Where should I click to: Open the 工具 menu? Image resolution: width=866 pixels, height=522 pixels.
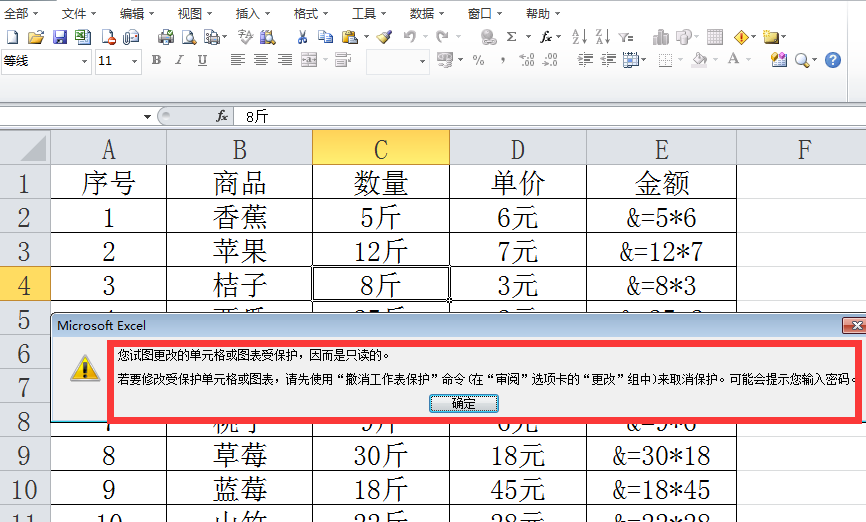coord(368,13)
